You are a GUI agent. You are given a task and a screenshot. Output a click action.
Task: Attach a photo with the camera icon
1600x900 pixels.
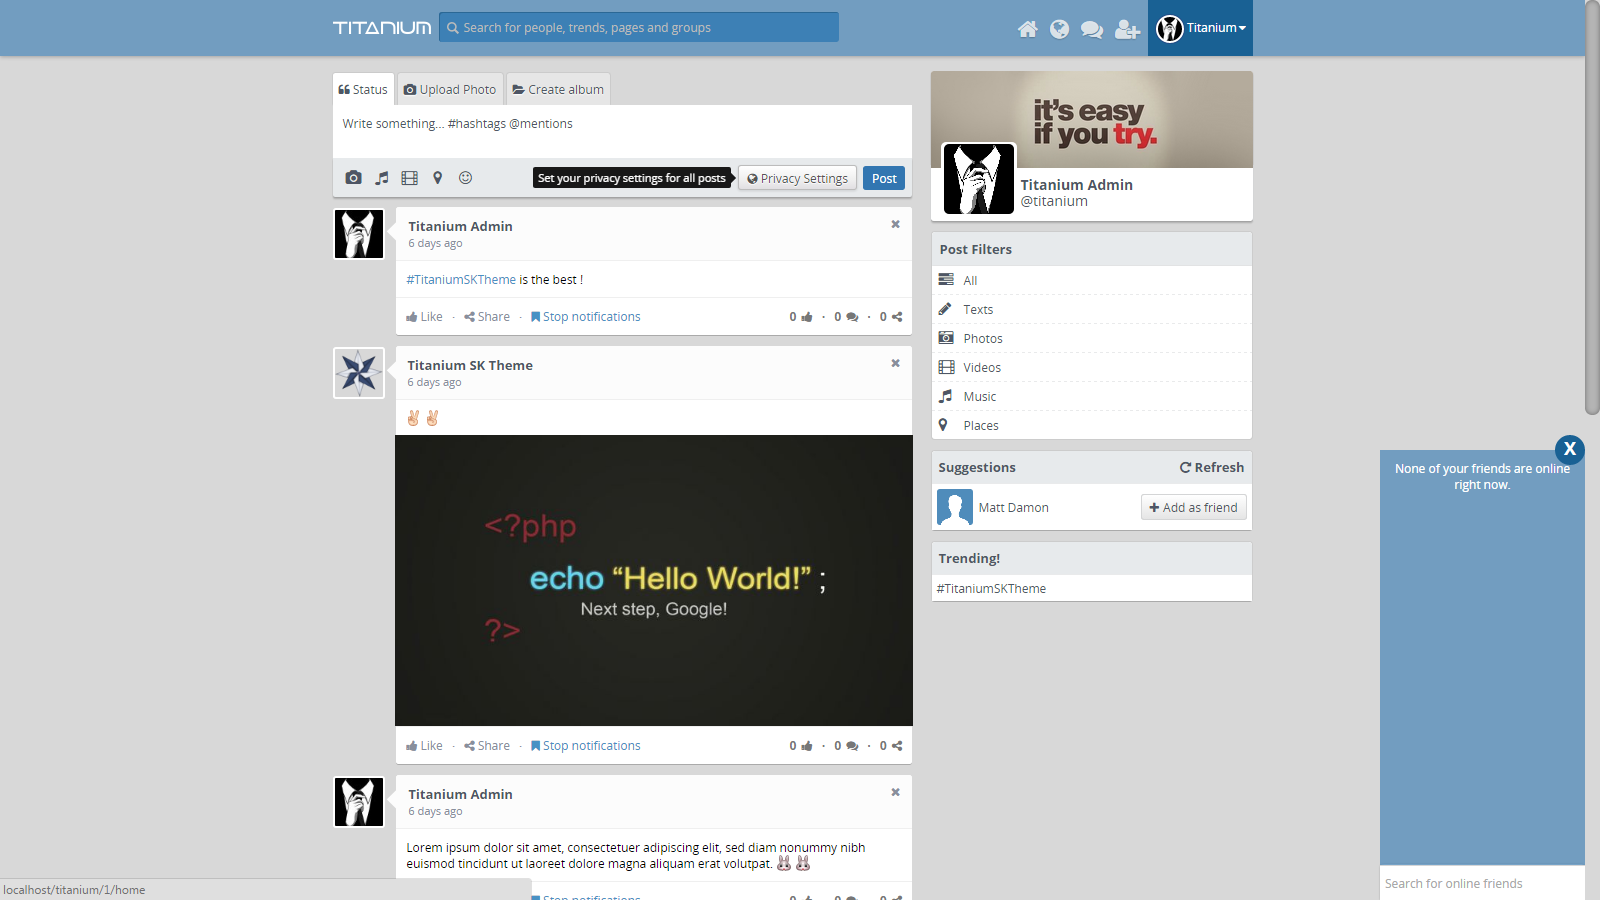[353, 178]
